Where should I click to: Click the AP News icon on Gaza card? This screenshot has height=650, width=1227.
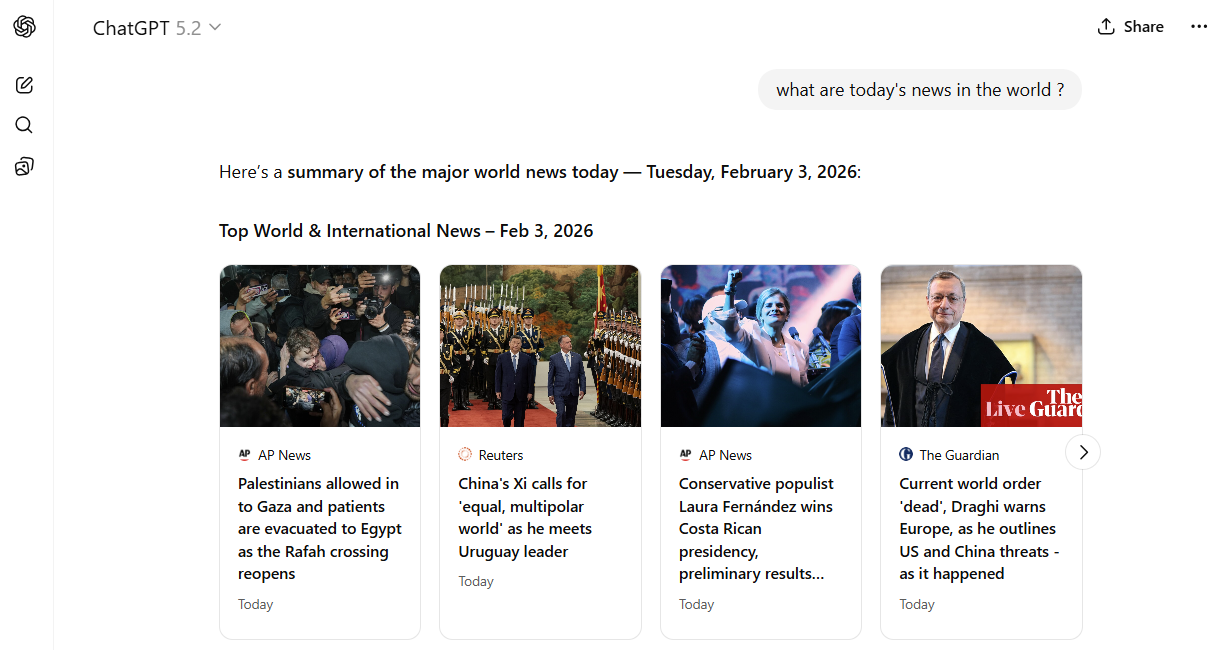click(x=245, y=455)
